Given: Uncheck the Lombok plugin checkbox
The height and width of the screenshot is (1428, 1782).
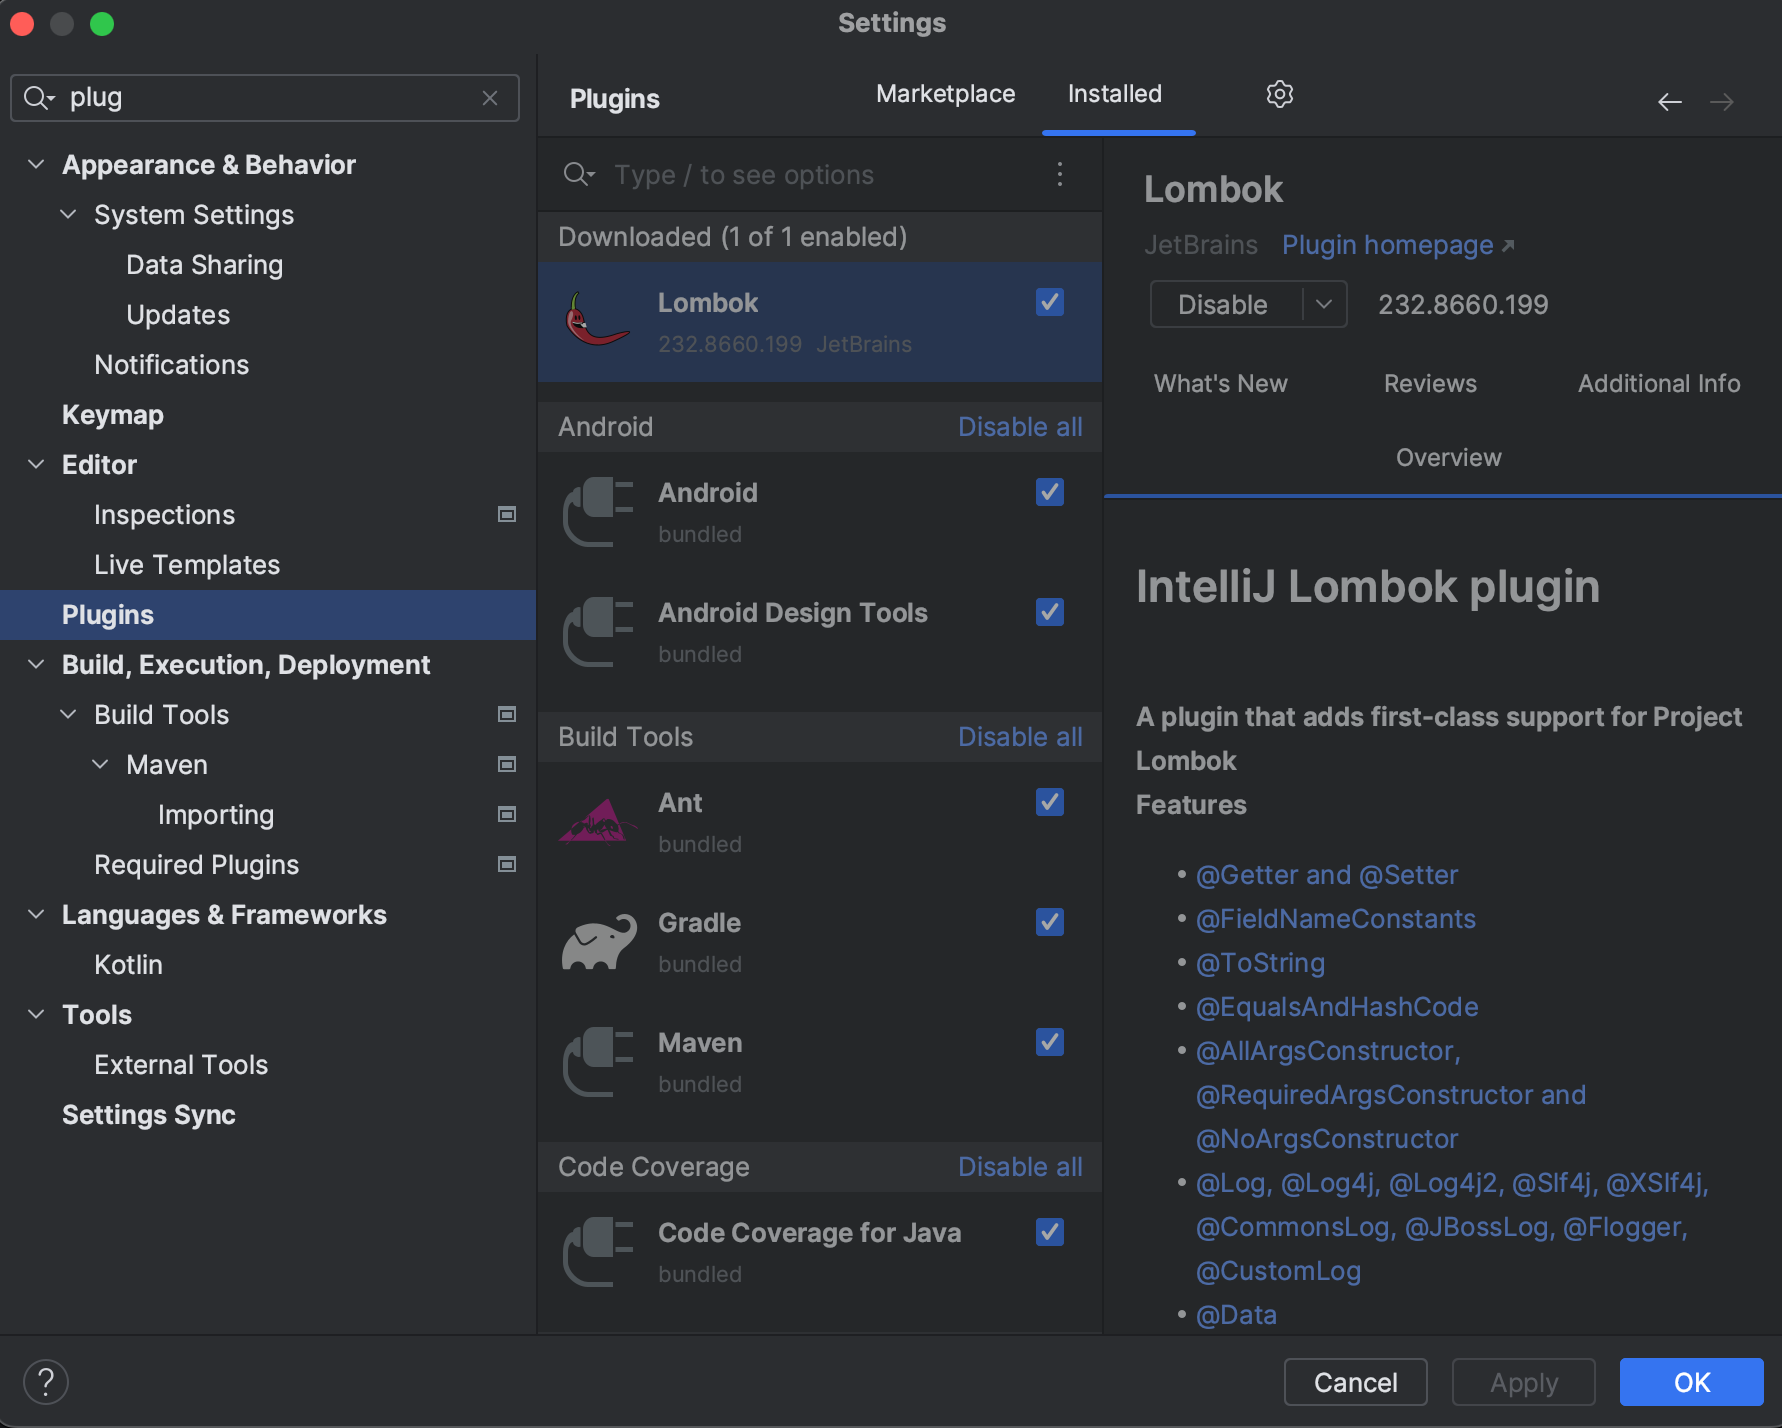Looking at the screenshot, I should point(1050,302).
